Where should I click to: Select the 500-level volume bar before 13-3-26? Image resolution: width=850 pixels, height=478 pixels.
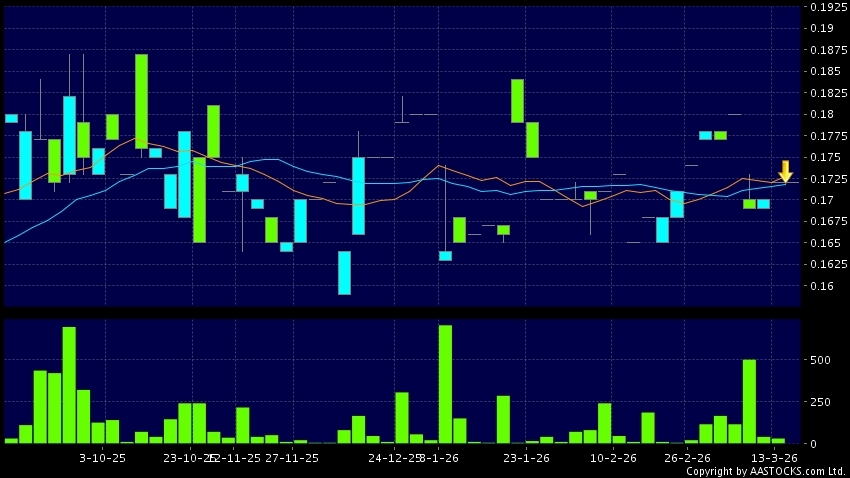pos(749,400)
